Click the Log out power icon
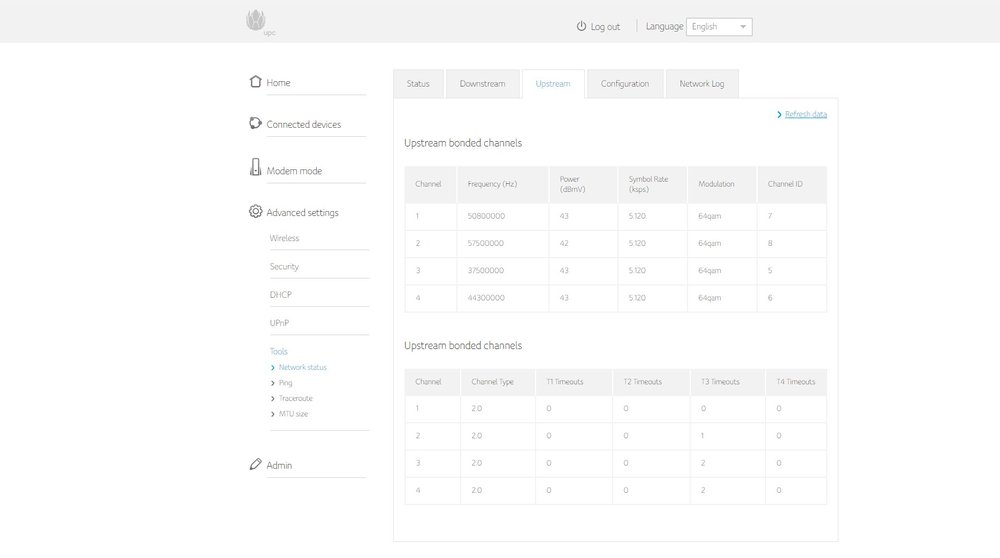 point(581,26)
